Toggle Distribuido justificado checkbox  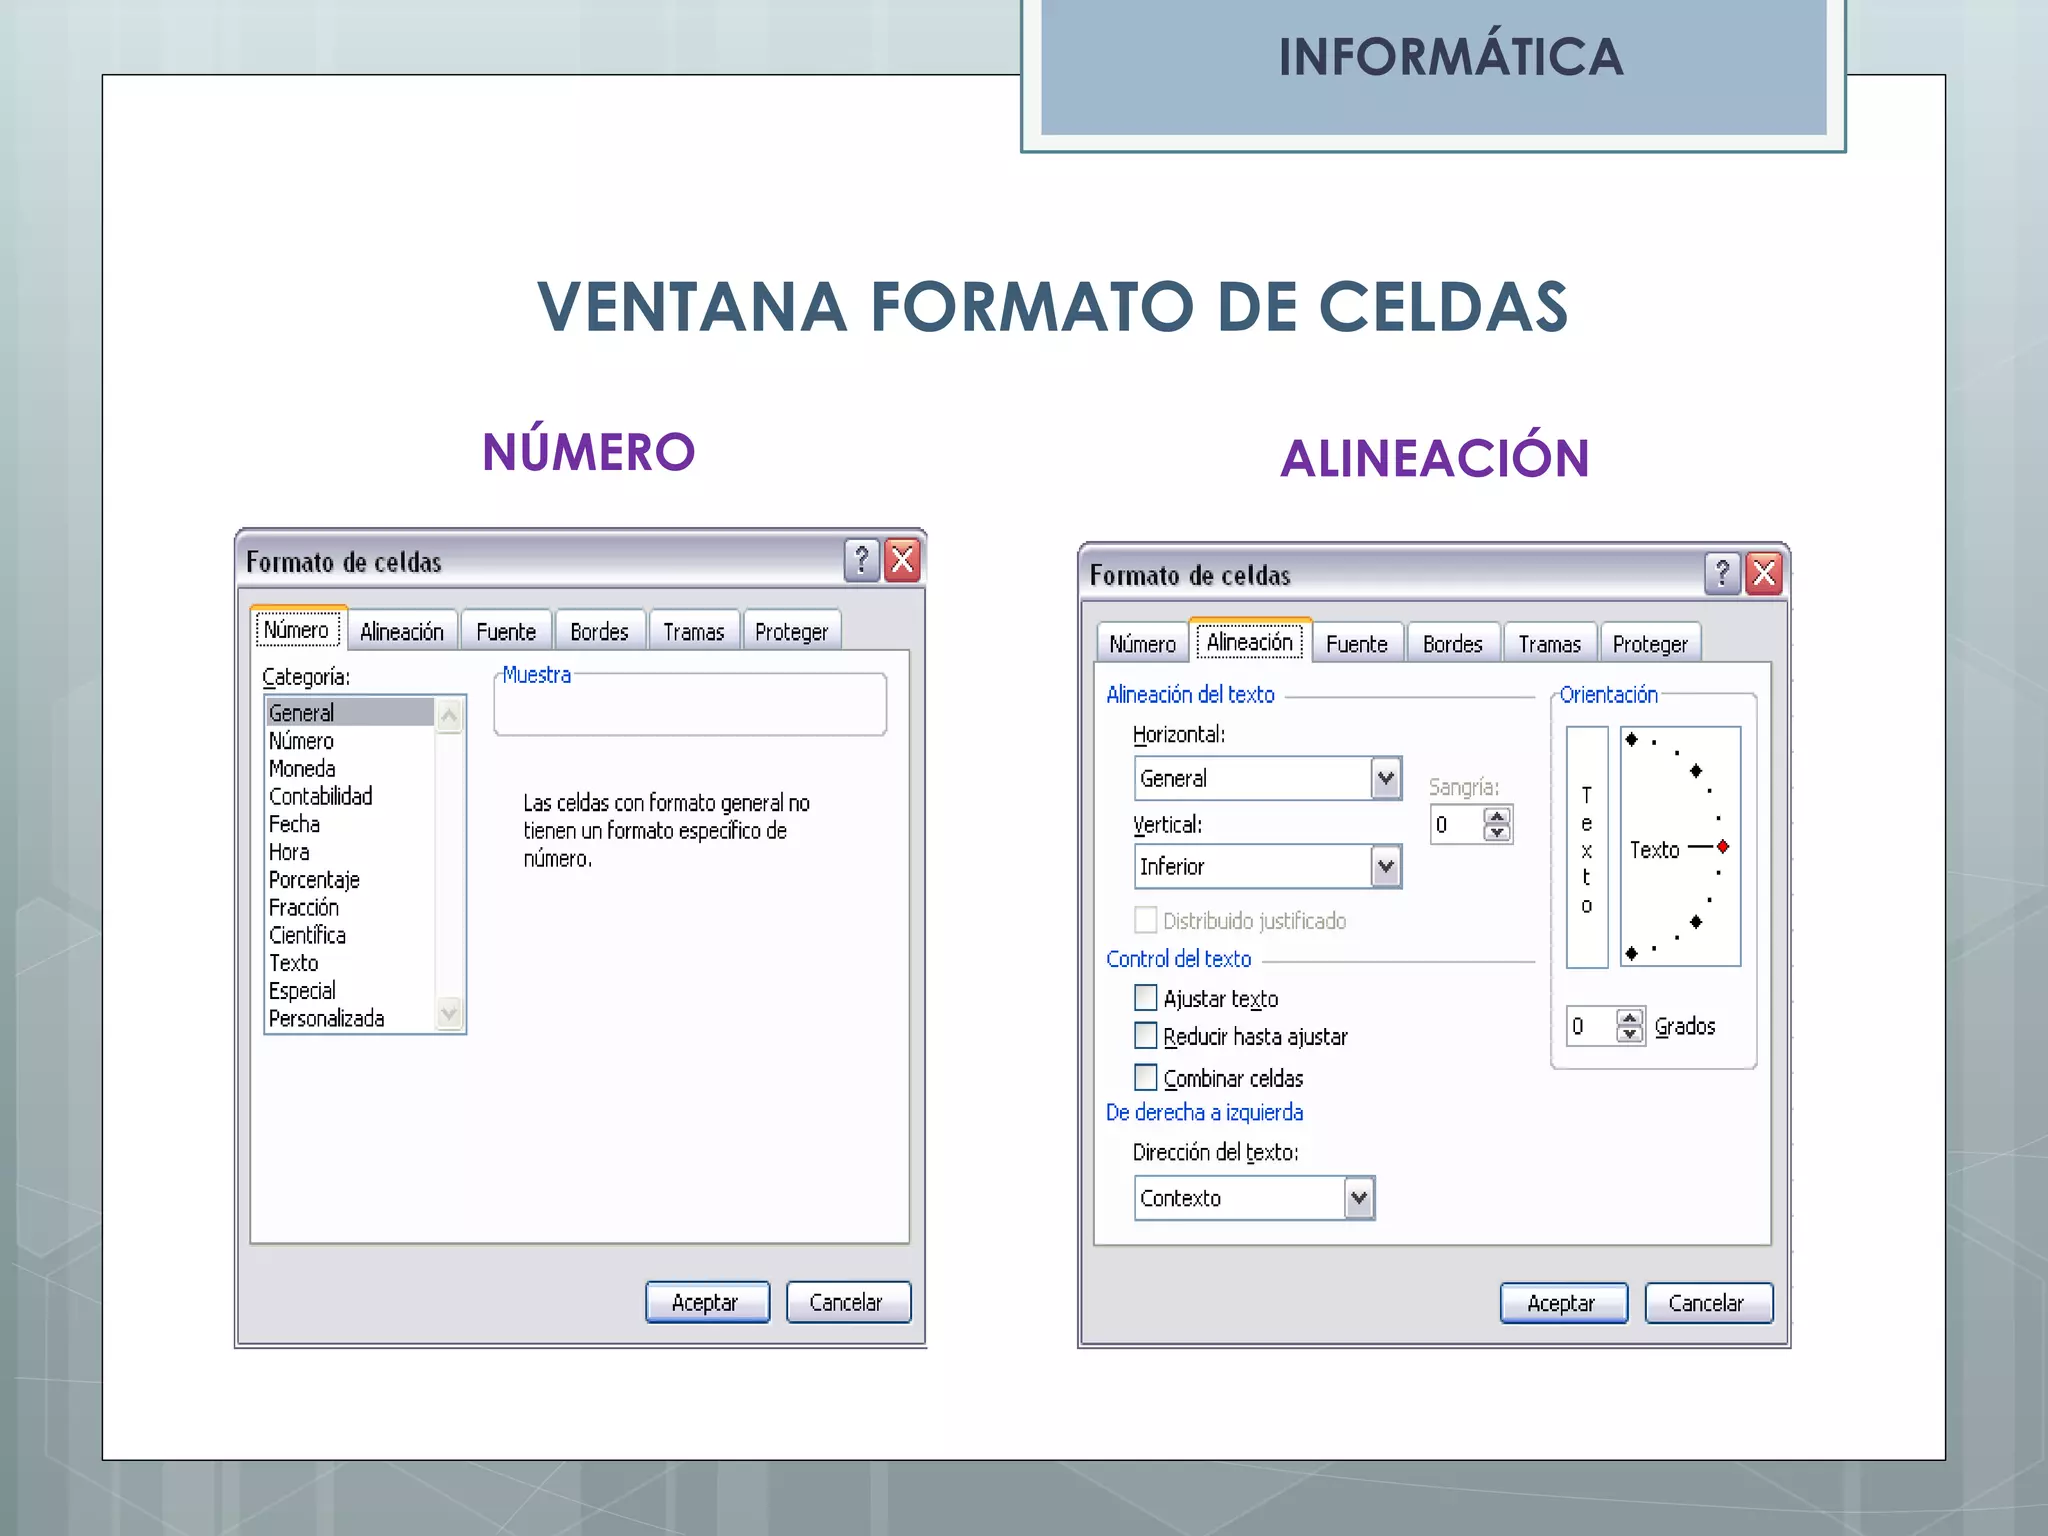[x=1146, y=920]
